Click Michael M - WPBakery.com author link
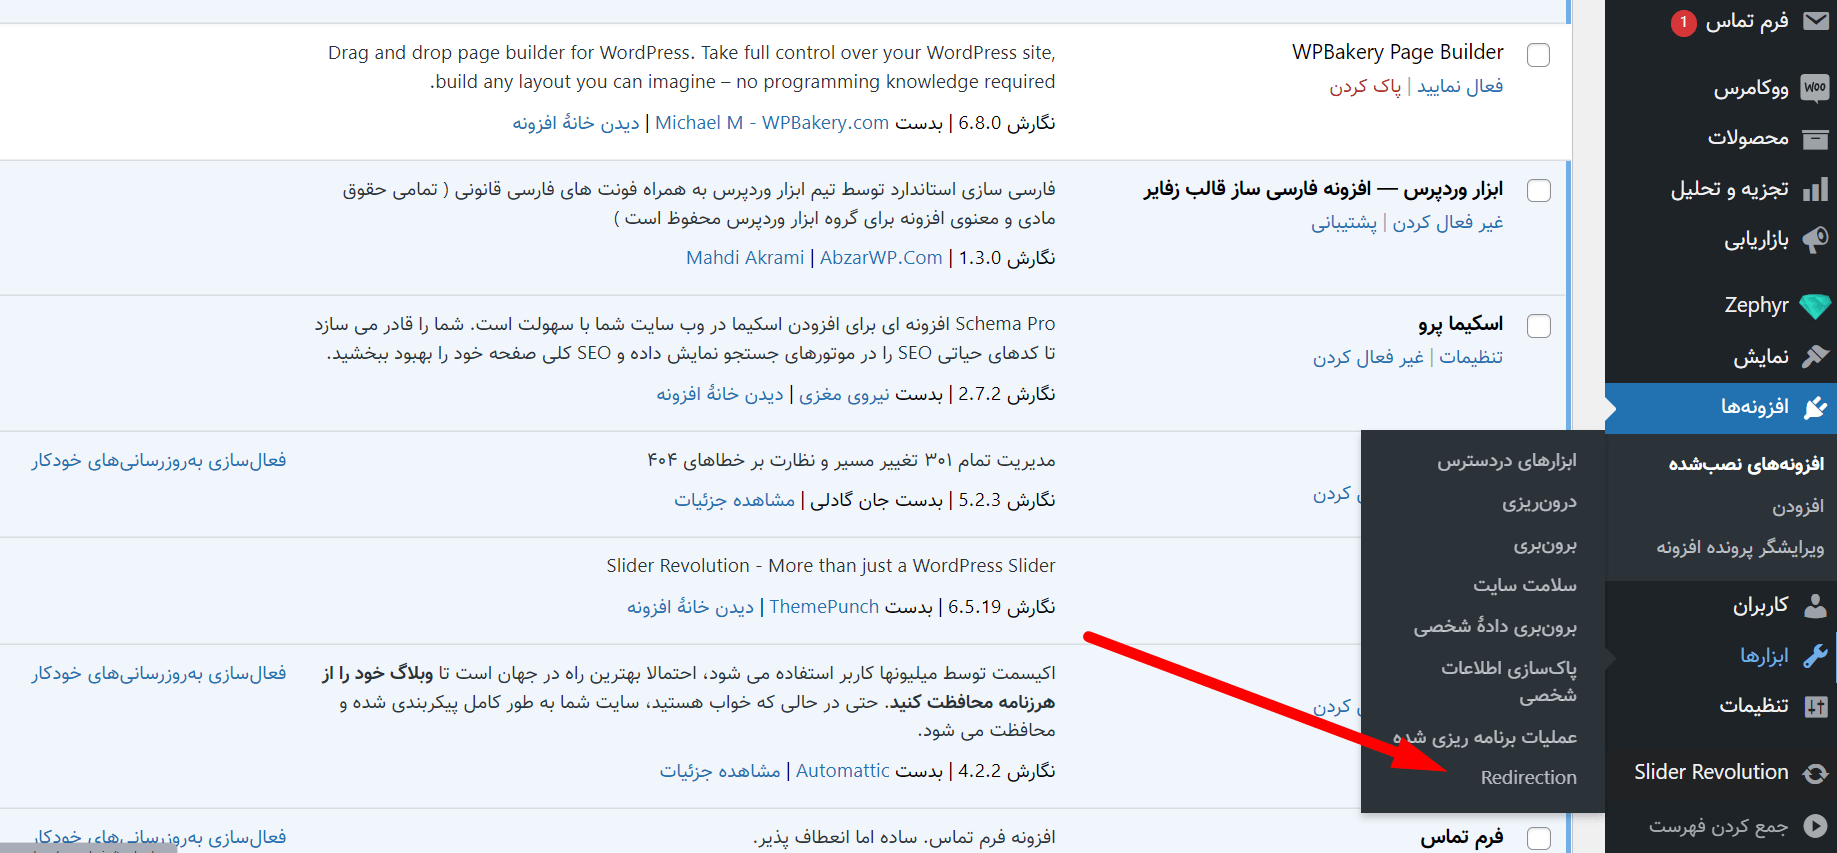 tap(772, 123)
